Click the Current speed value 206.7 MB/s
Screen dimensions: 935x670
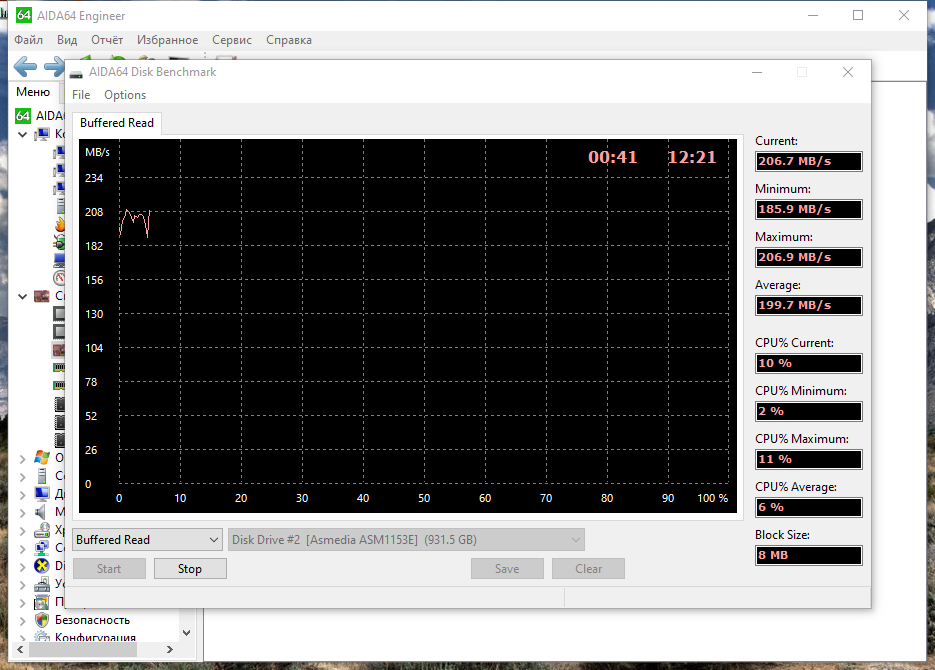click(x=808, y=161)
